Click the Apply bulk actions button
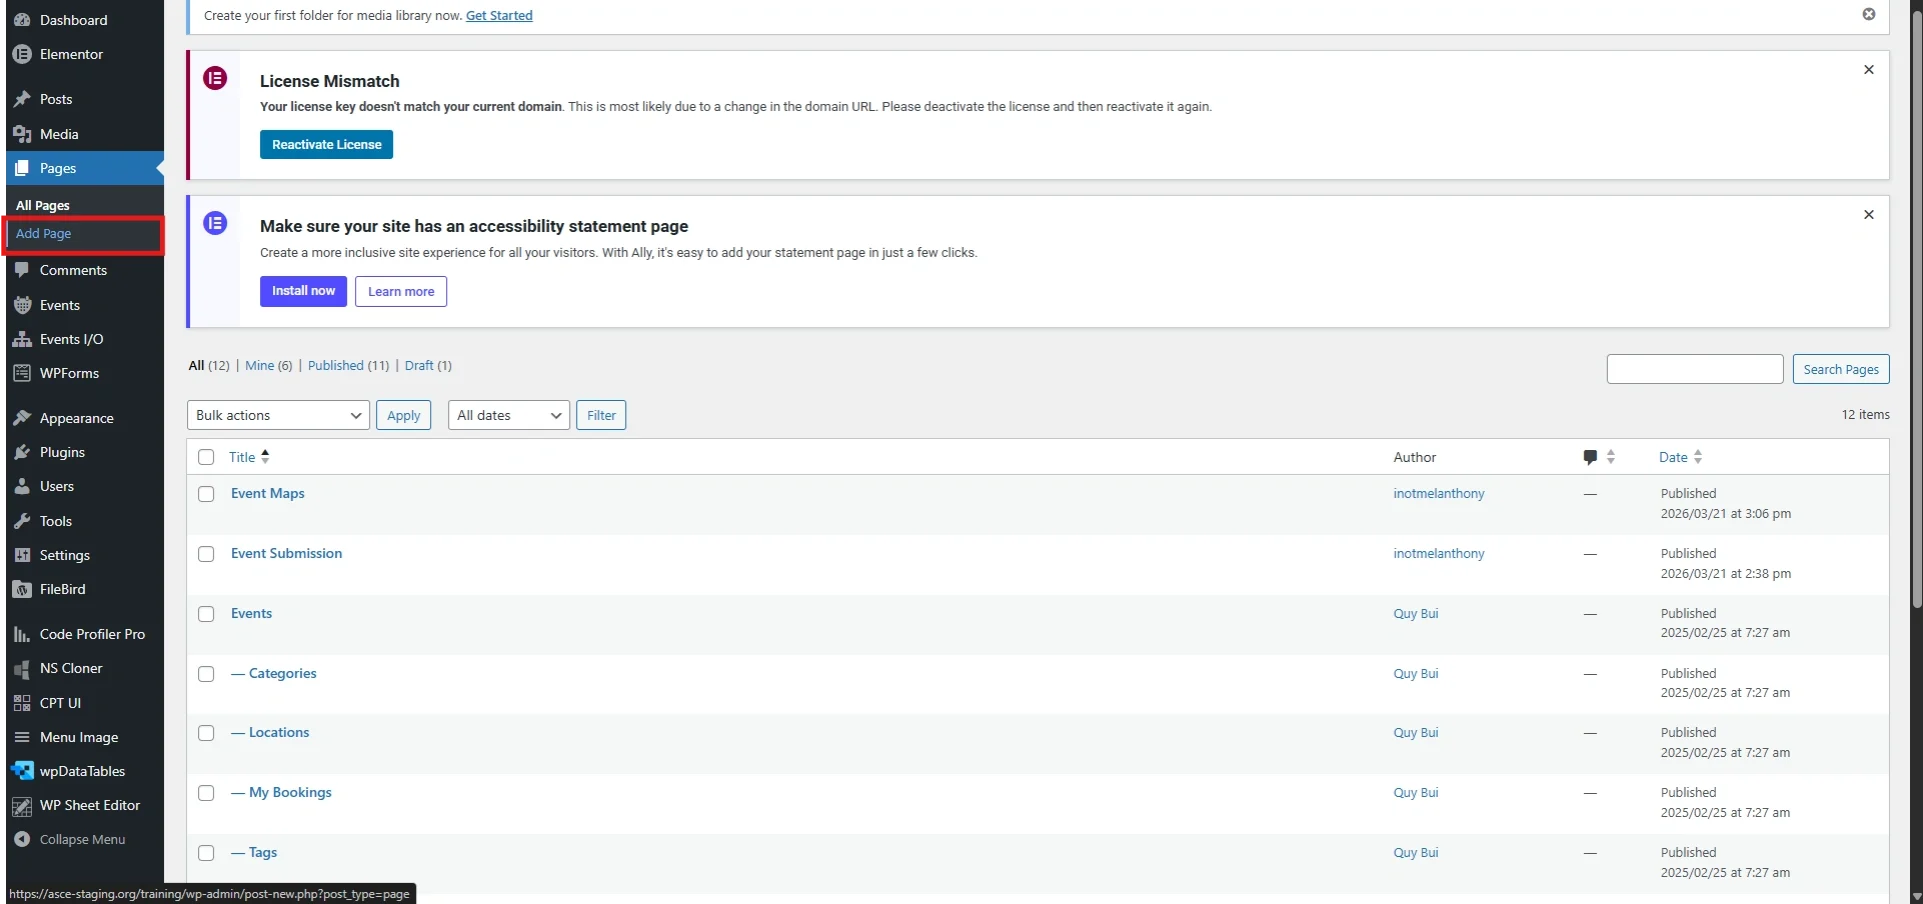The height and width of the screenshot is (904, 1923). 403,415
